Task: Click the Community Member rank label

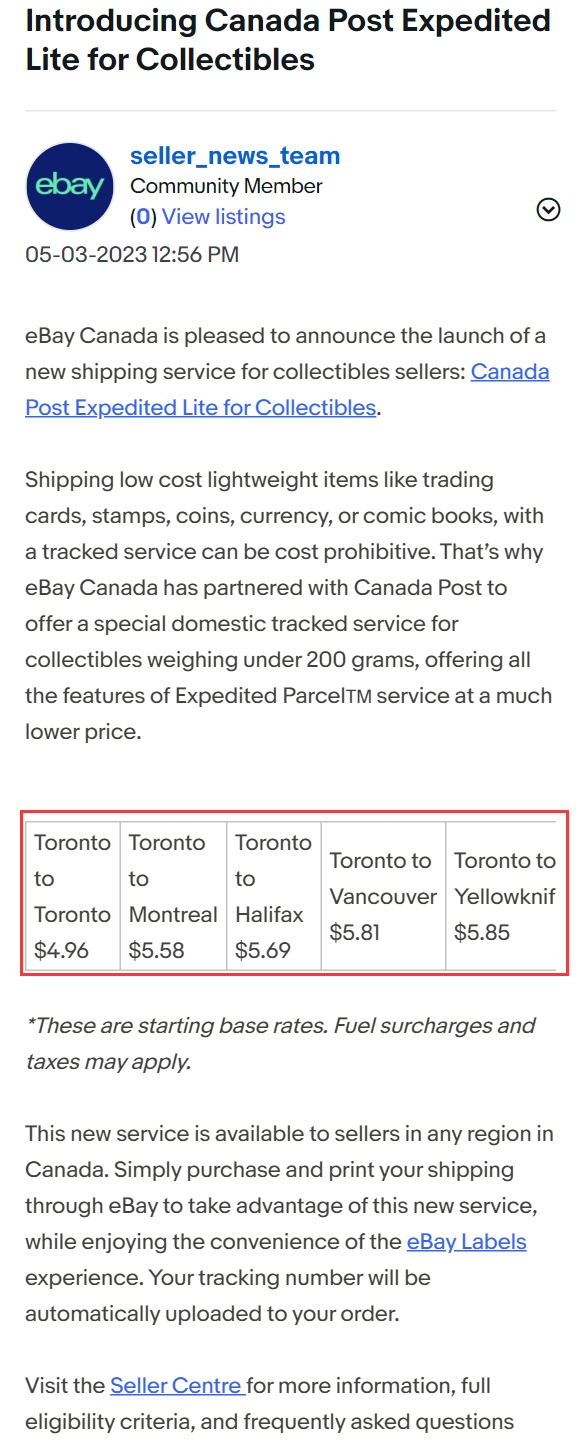Action: click(x=226, y=186)
